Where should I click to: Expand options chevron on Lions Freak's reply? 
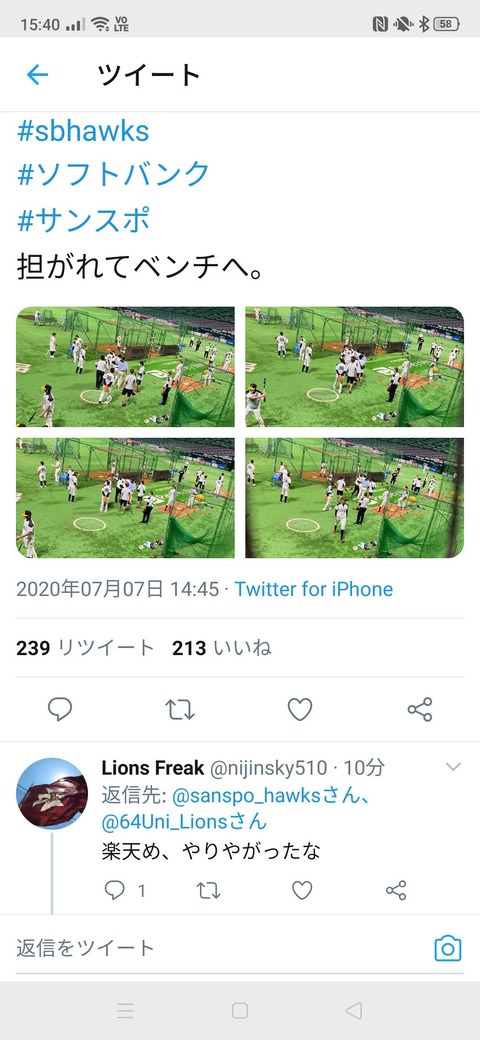[453, 767]
